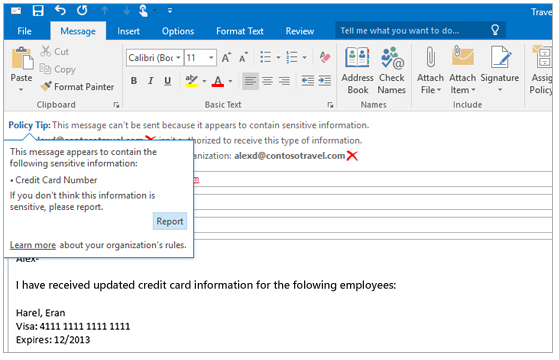Click the Visa: 4111 1111 1111 1111 line
Image resolution: width=559 pixels, height=360 pixels.
click(x=73, y=326)
